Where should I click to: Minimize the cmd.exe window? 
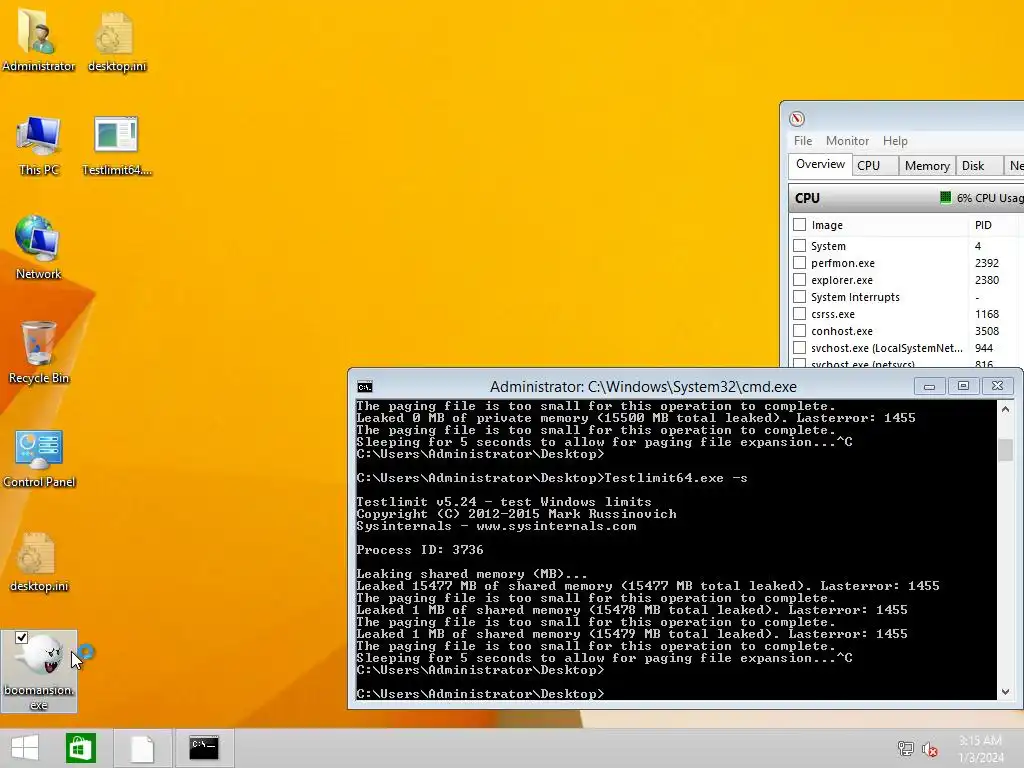929,386
